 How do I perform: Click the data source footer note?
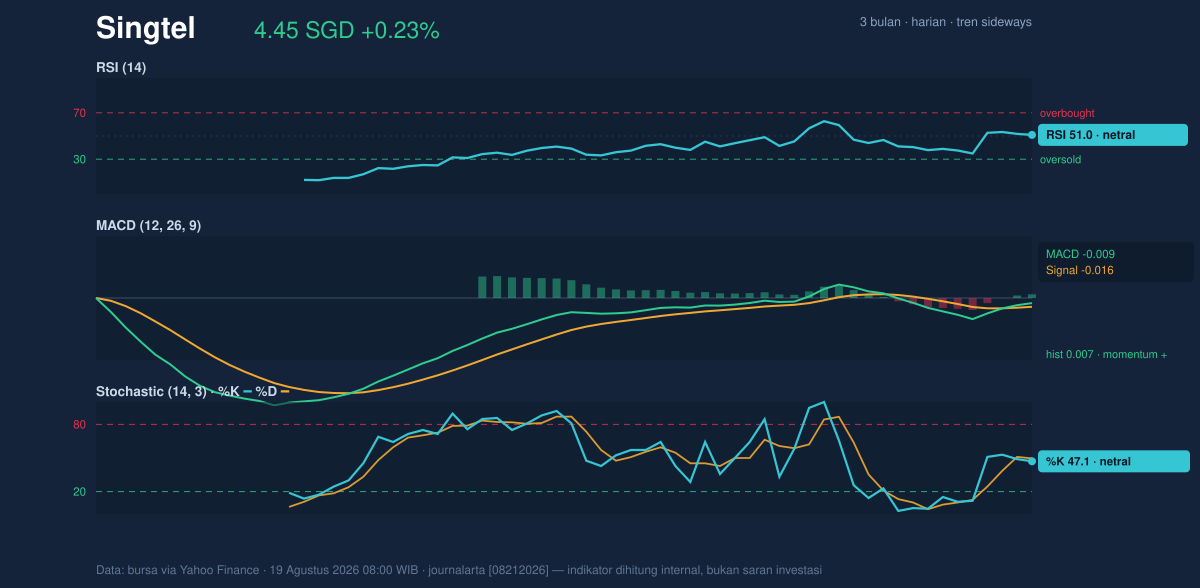tap(459, 570)
